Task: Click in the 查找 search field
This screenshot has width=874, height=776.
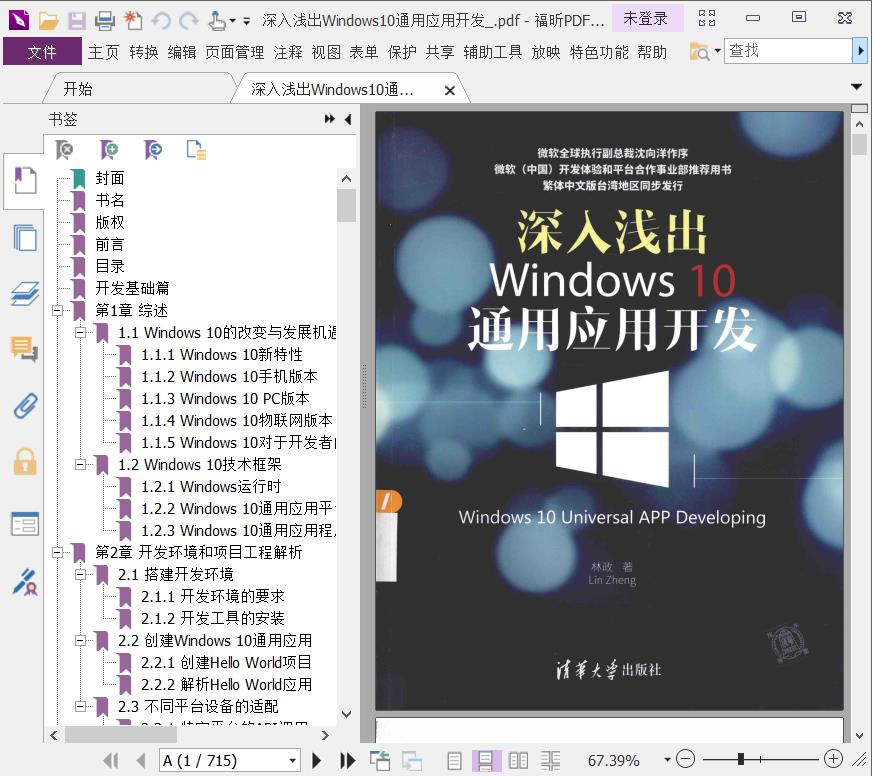Action: coord(787,51)
